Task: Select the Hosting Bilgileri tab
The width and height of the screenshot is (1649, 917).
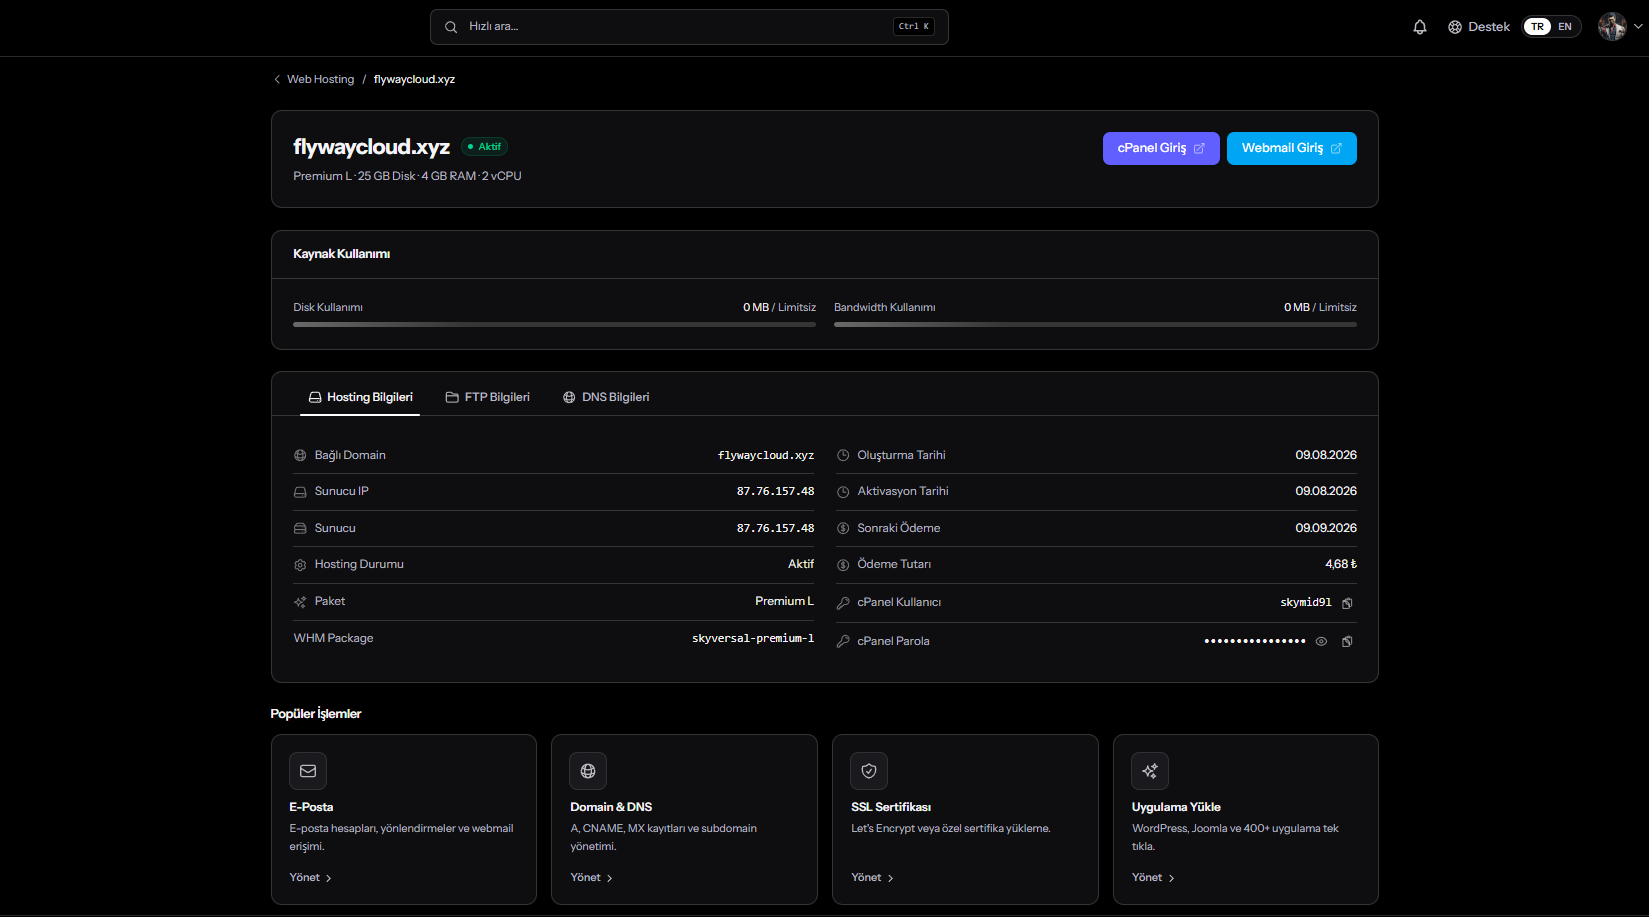Action: pos(360,397)
